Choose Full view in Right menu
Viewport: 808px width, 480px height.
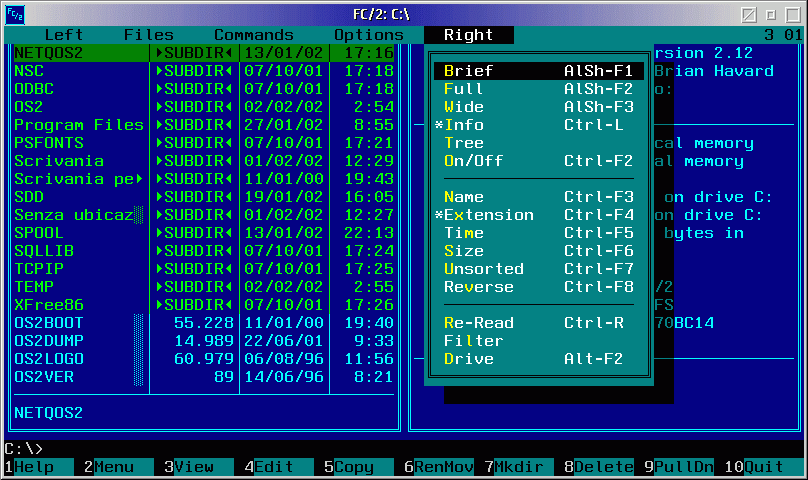[x=538, y=89]
